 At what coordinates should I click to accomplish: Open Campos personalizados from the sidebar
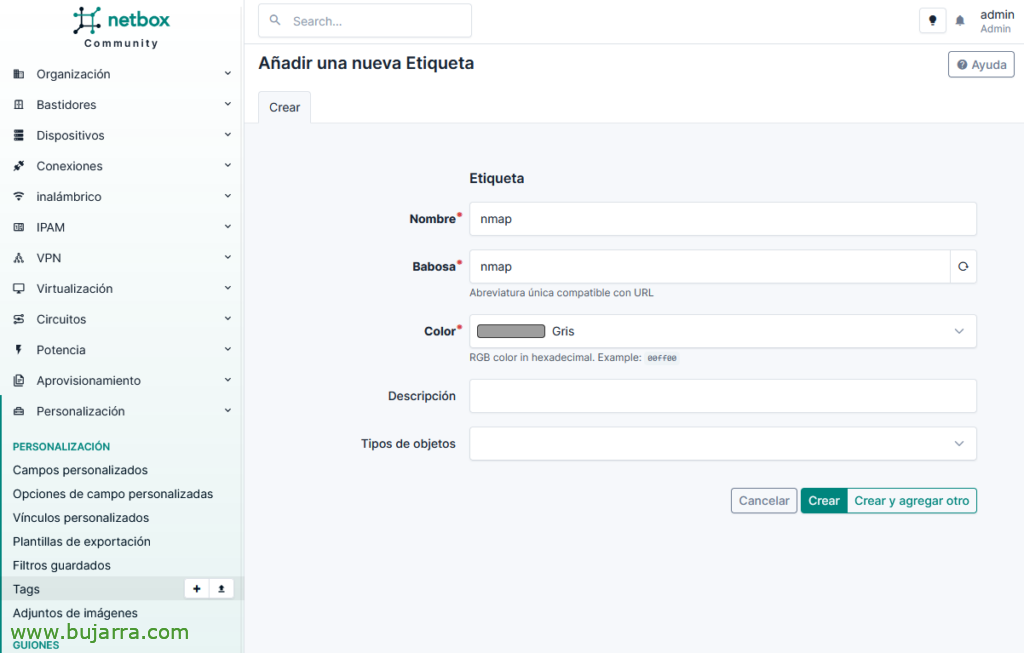click(x=80, y=469)
